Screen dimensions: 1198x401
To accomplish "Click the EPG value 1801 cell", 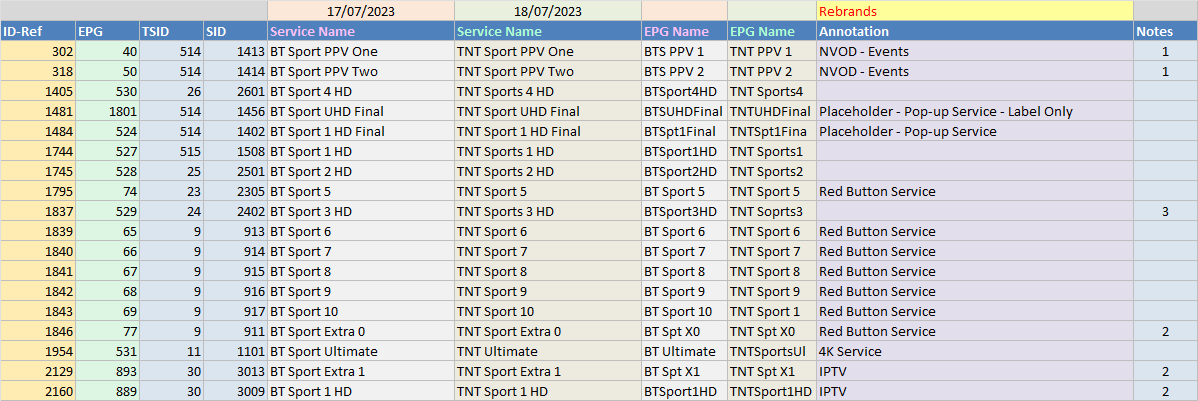I will pyautogui.click(x=106, y=111).
